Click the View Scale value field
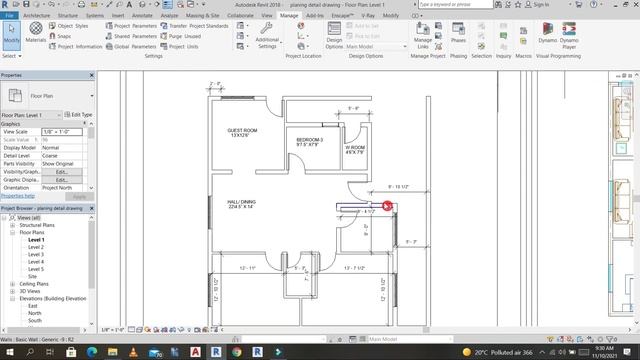The image size is (640, 360). click(x=62, y=132)
